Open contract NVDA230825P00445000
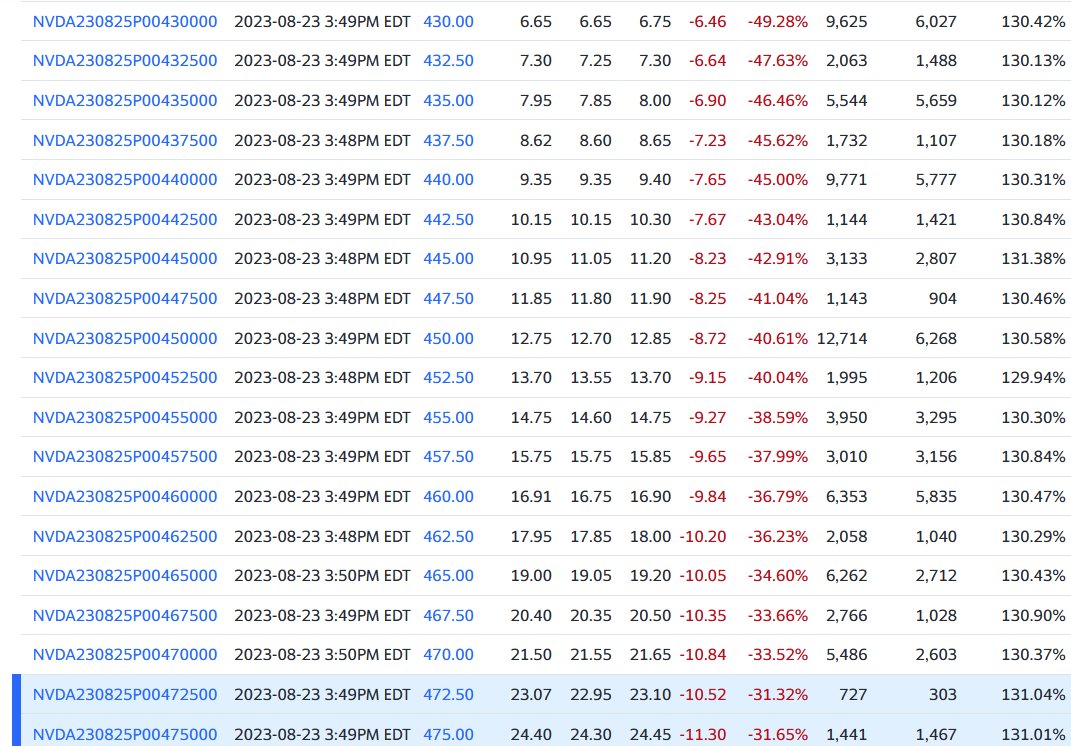Screen dimensions: 1071x746 click(125, 259)
